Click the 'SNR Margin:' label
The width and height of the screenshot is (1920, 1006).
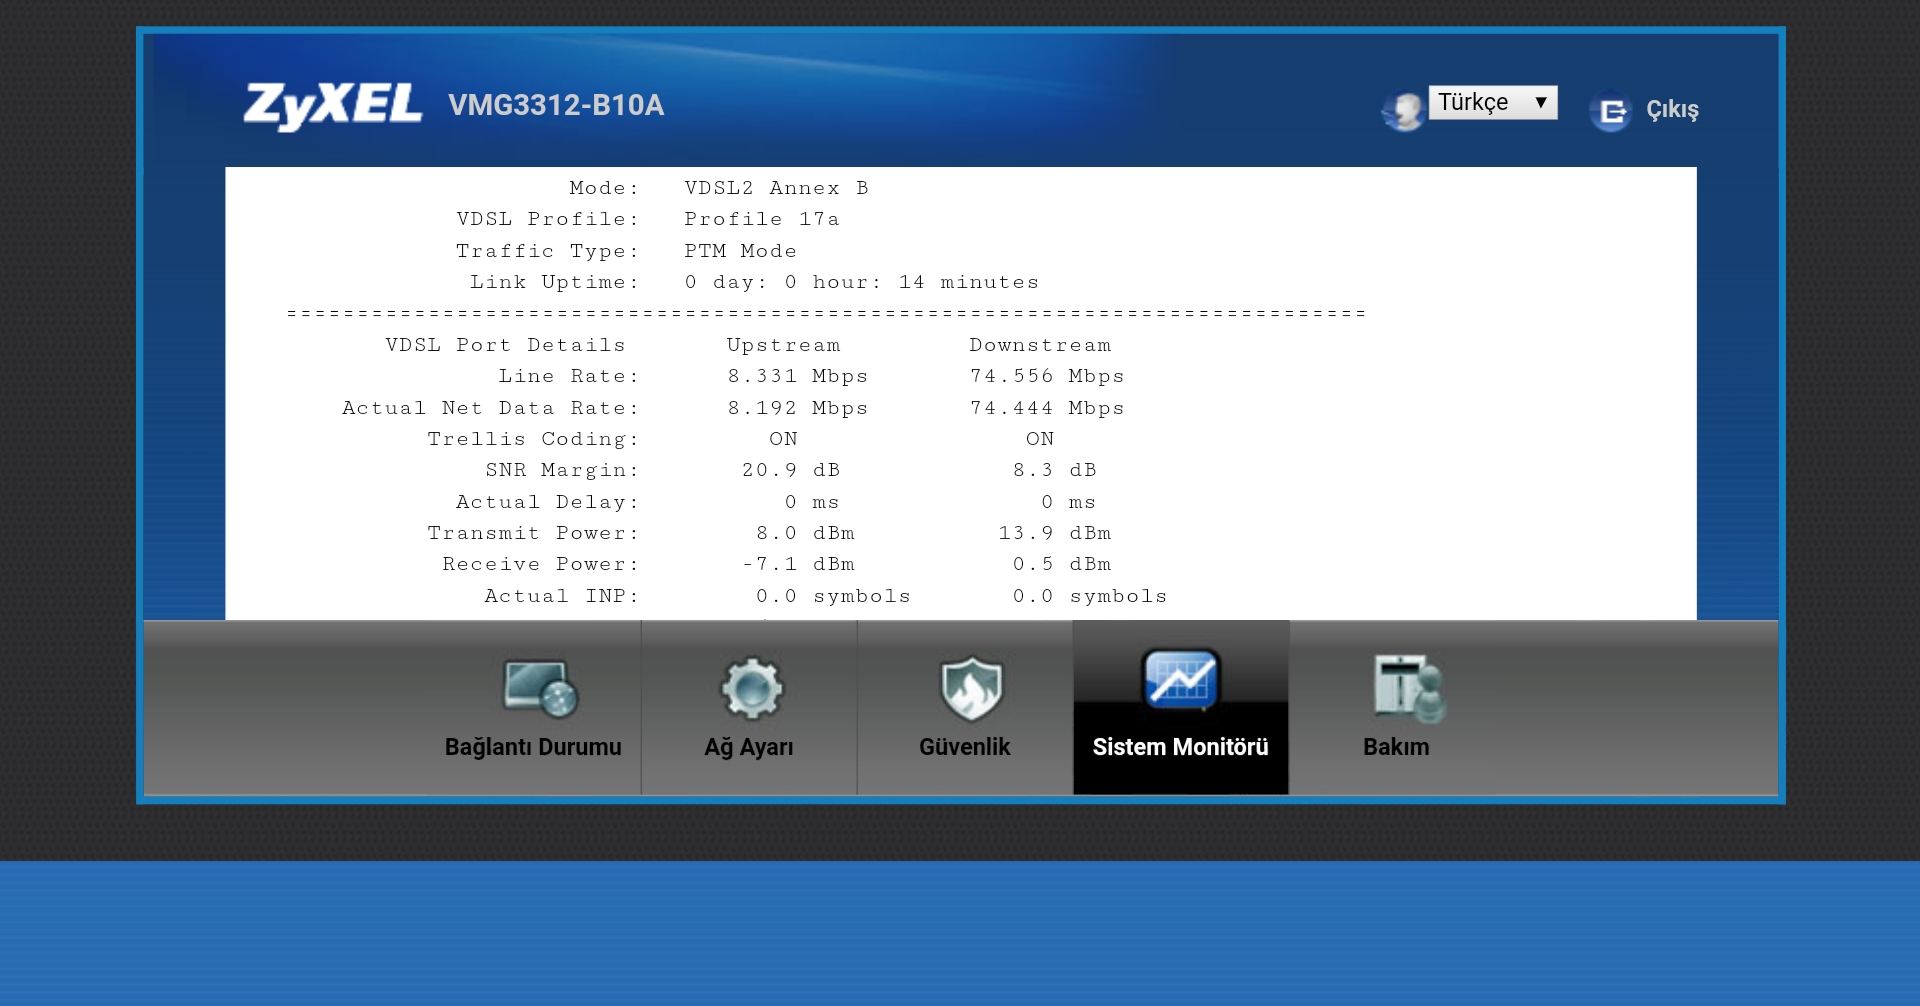562,470
